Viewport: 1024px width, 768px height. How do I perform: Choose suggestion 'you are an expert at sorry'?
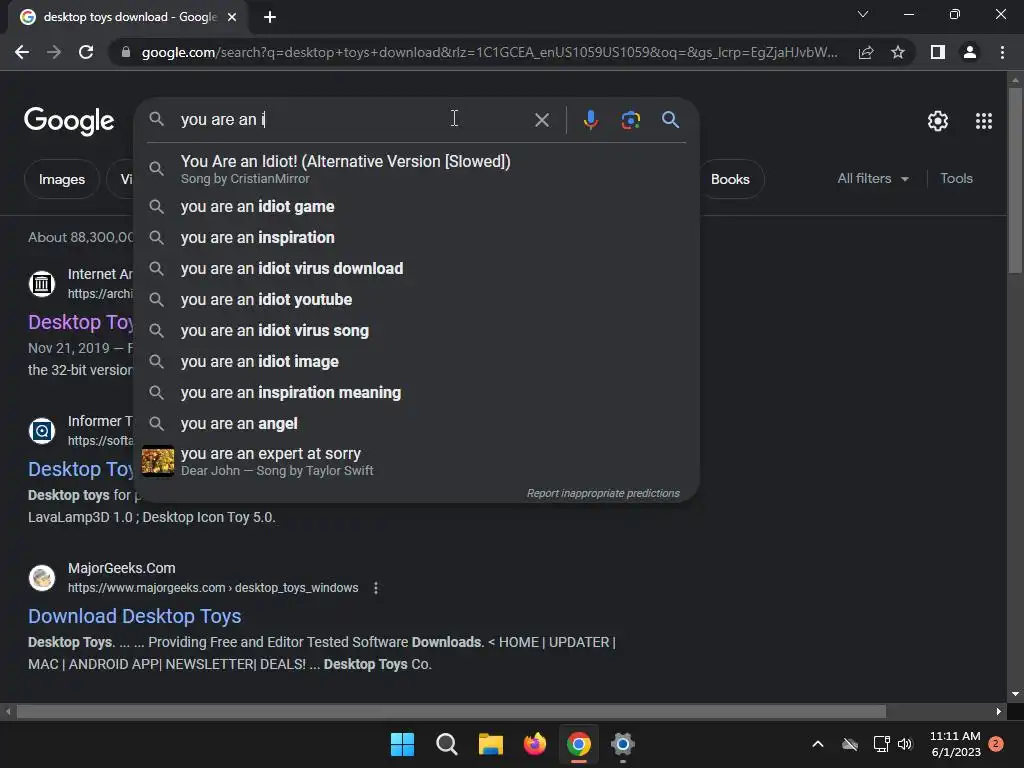click(x=416, y=461)
